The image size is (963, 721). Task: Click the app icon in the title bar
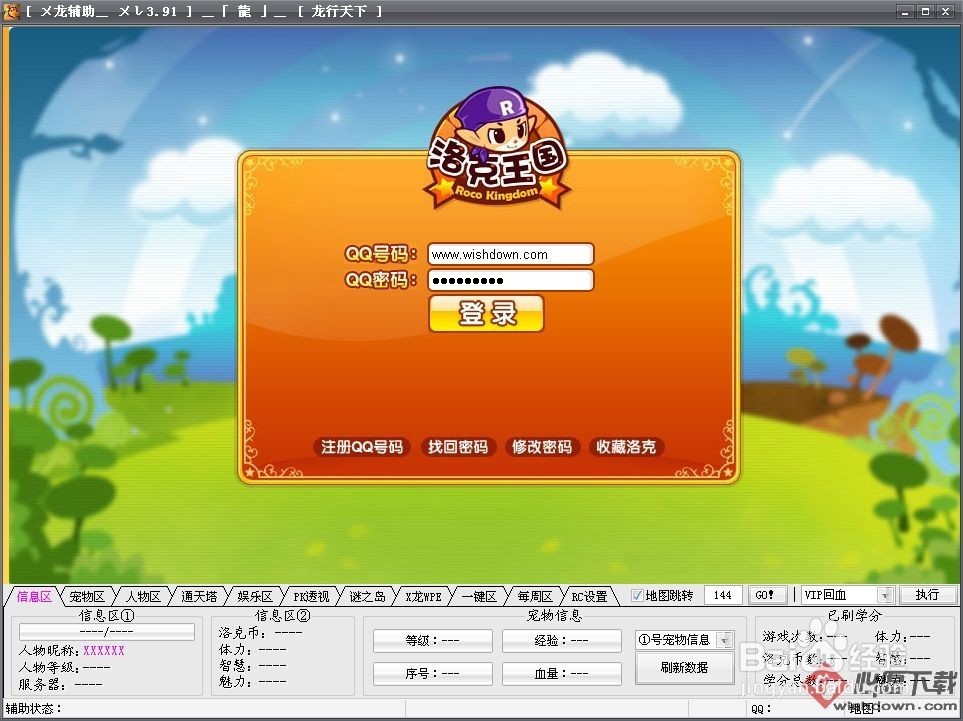[x=11, y=11]
